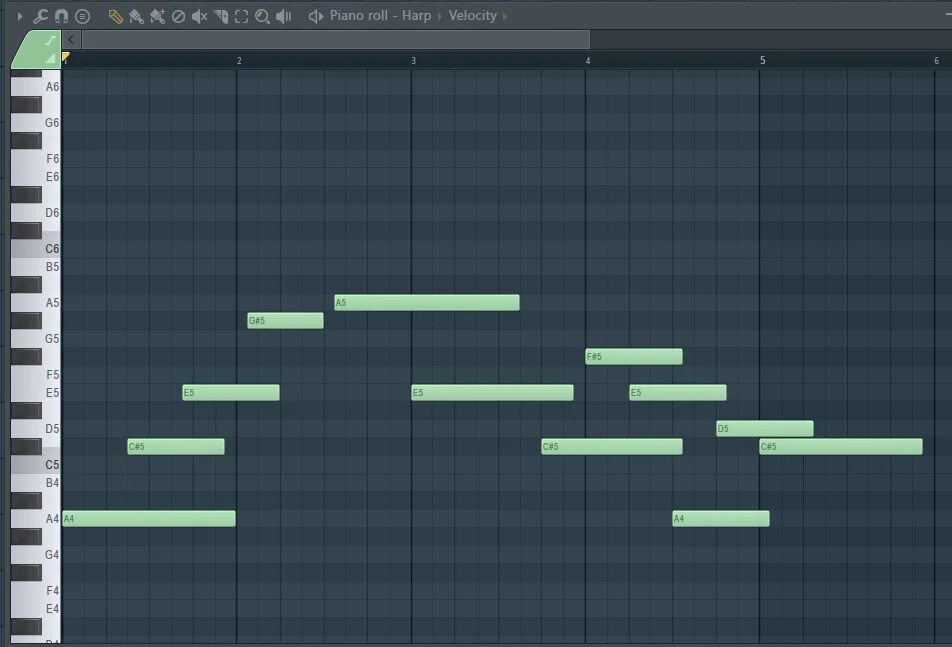Jump to bar 2 on the timeline

coord(239,61)
